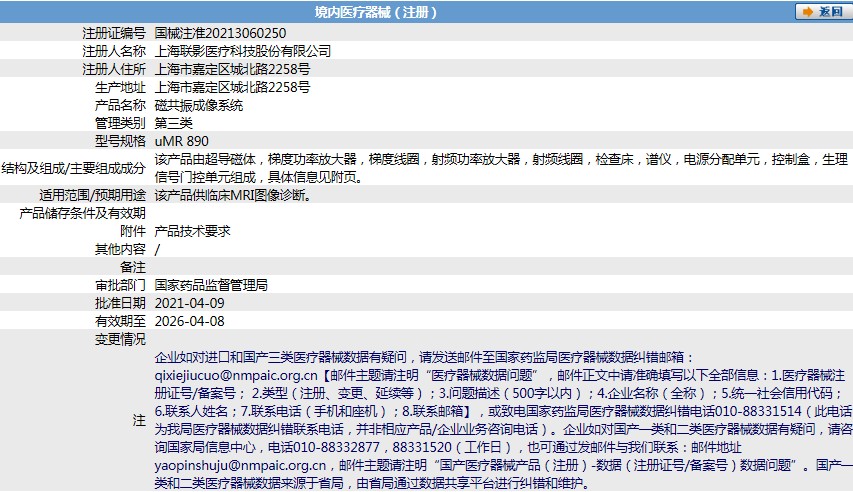Click the 产品名称 label

[x=120, y=105]
